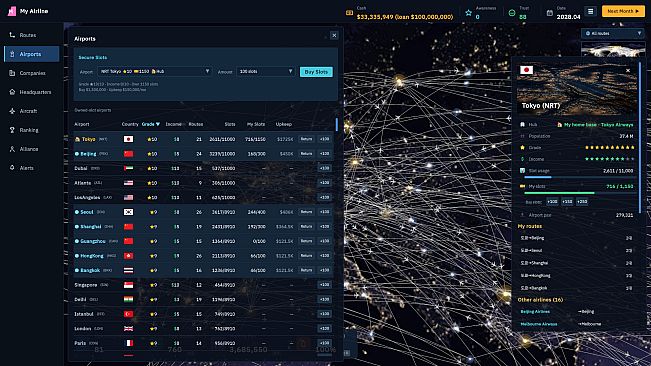Click the grade star icon in Beijing row

pos(149,154)
